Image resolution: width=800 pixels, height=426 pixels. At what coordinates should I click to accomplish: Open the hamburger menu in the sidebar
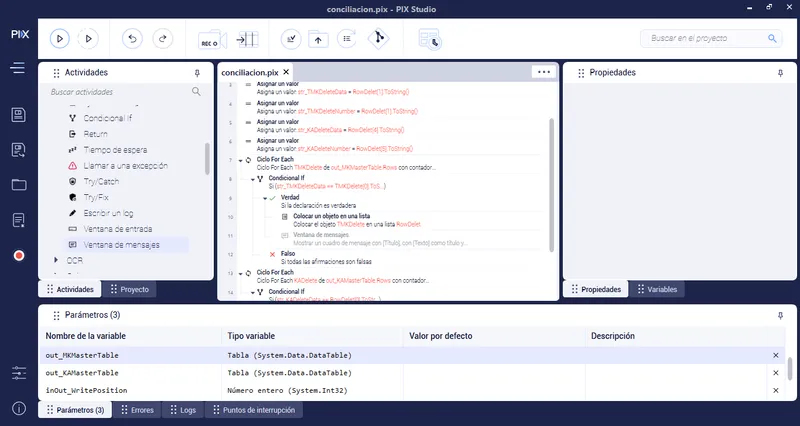17,68
